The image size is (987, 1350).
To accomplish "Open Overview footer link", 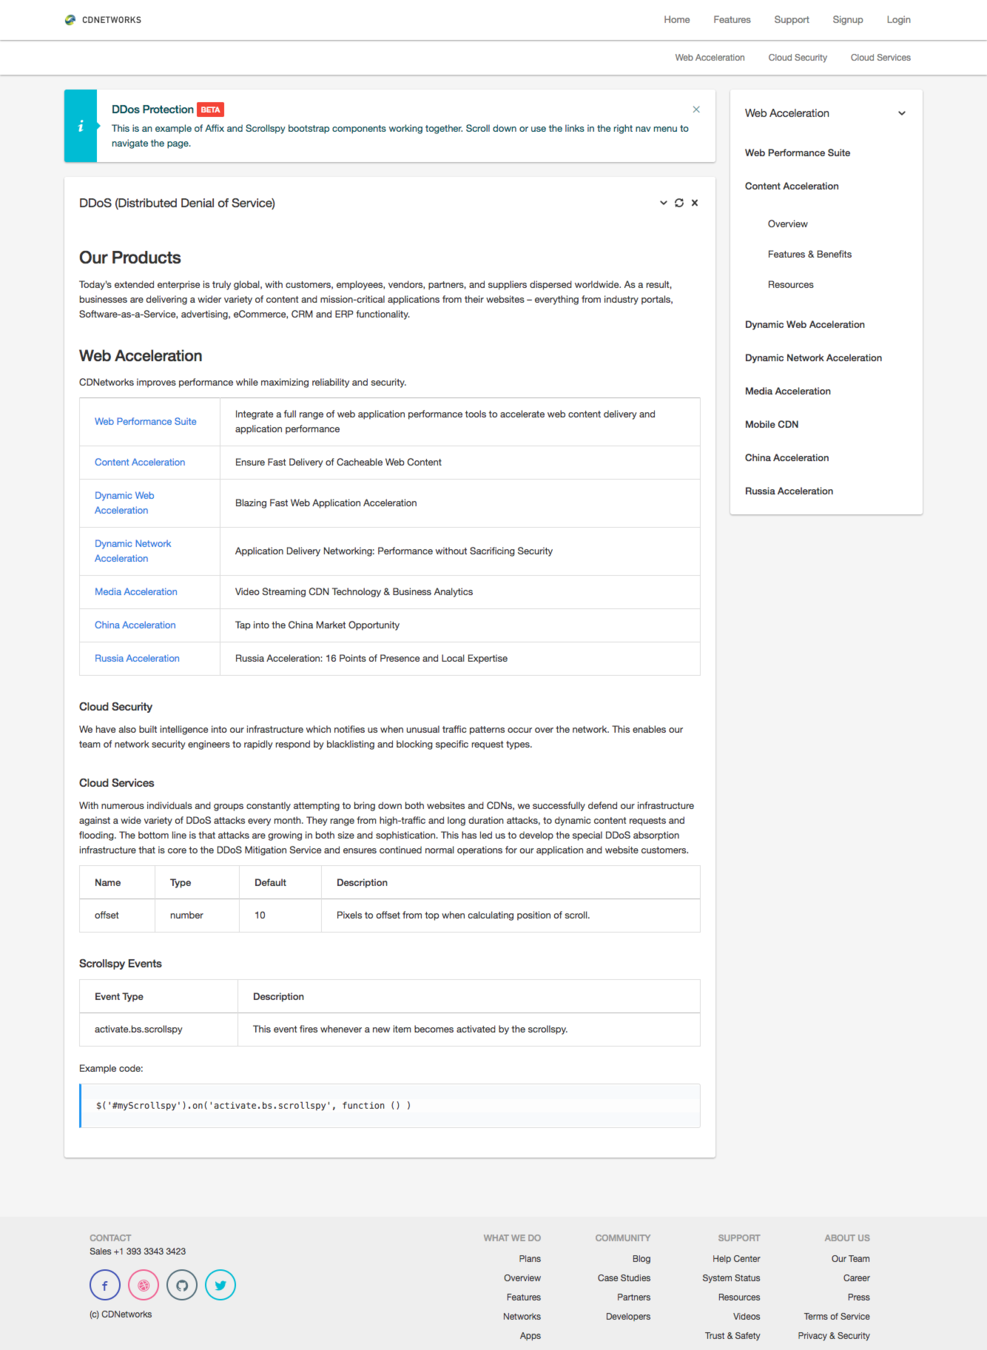I will point(522,1278).
